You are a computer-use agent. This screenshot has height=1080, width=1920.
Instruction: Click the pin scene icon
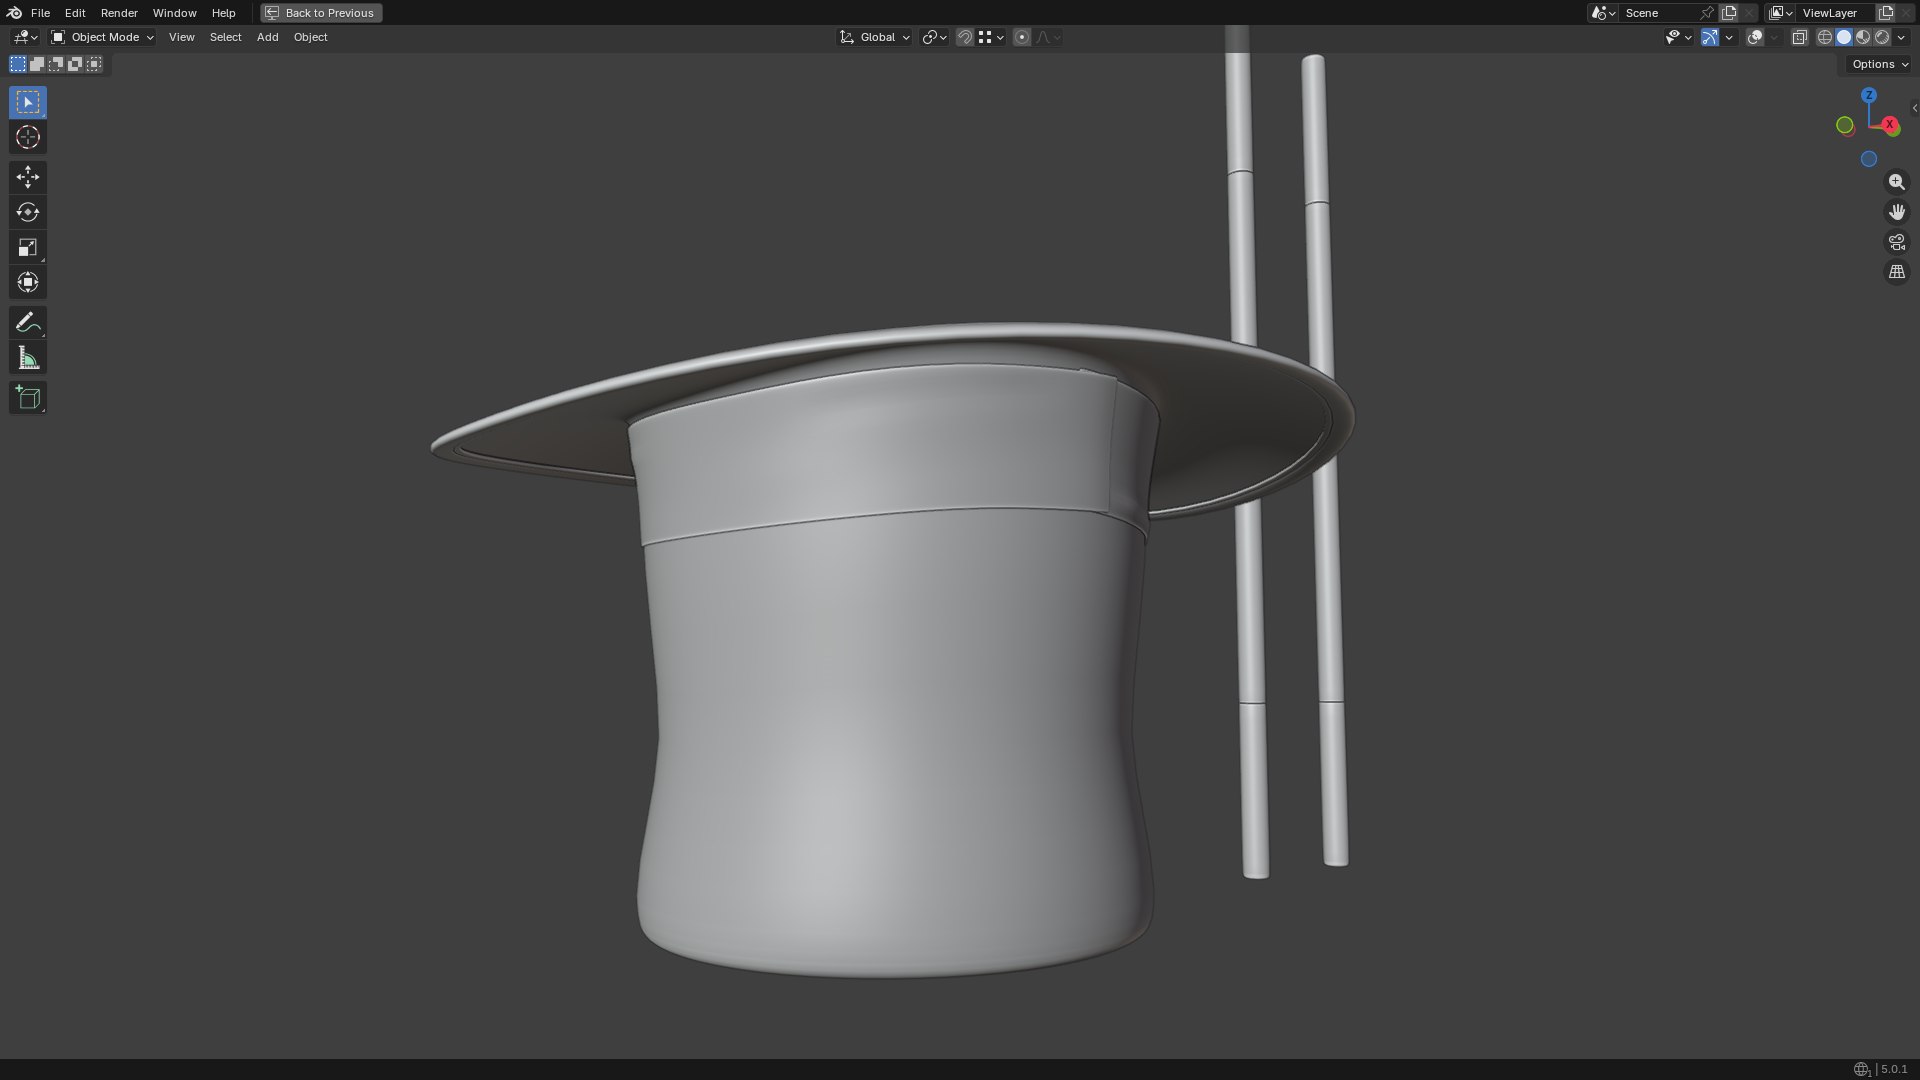(1707, 13)
